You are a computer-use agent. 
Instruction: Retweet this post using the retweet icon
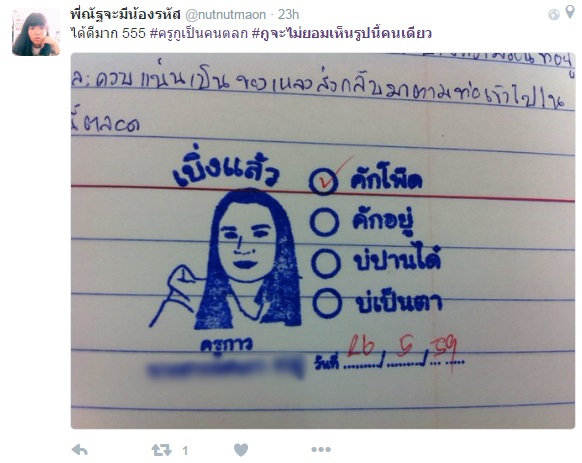[161, 450]
